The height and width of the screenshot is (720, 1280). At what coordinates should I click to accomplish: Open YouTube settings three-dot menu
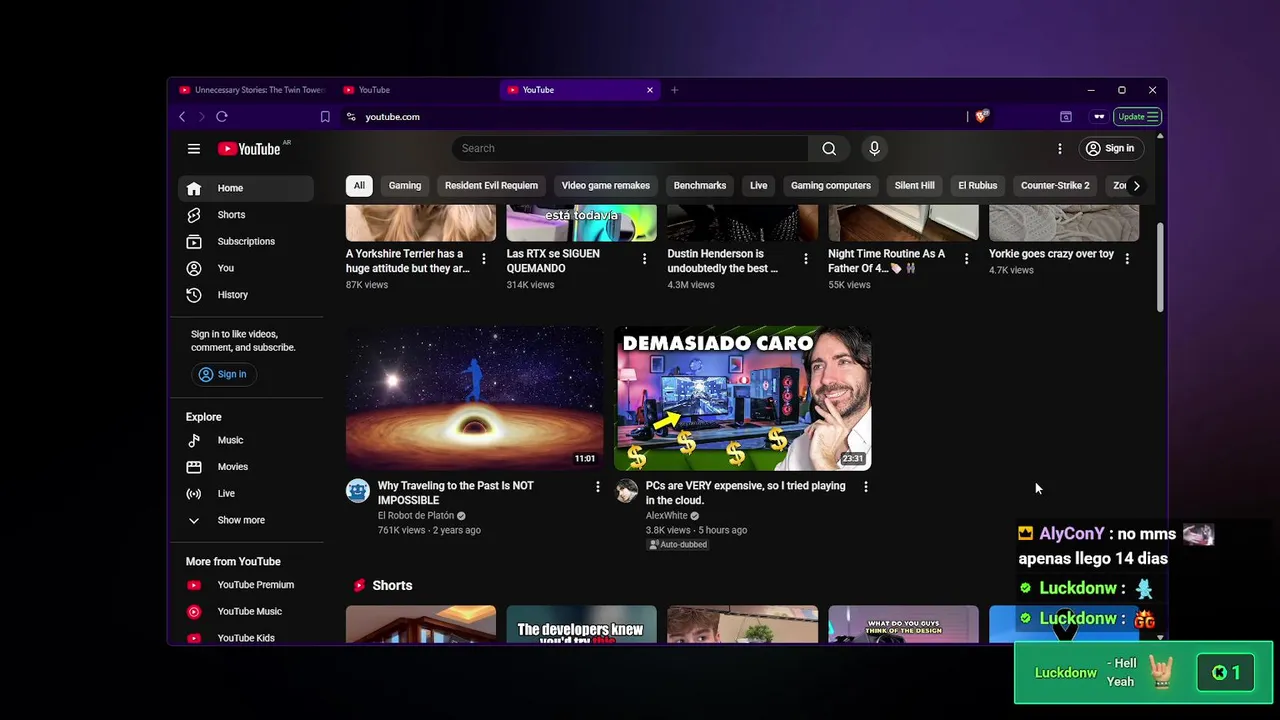pyautogui.click(x=1060, y=149)
